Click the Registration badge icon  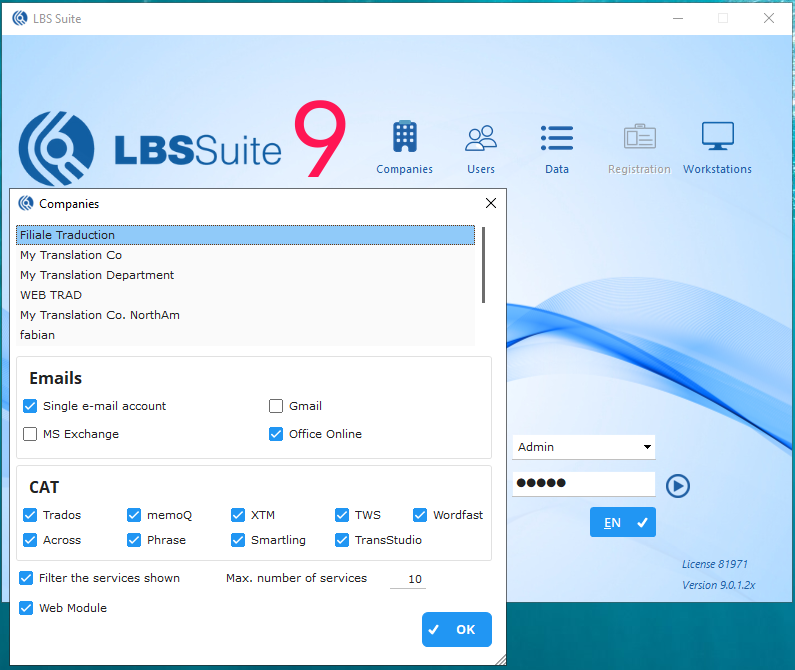pyautogui.click(x=639, y=138)
